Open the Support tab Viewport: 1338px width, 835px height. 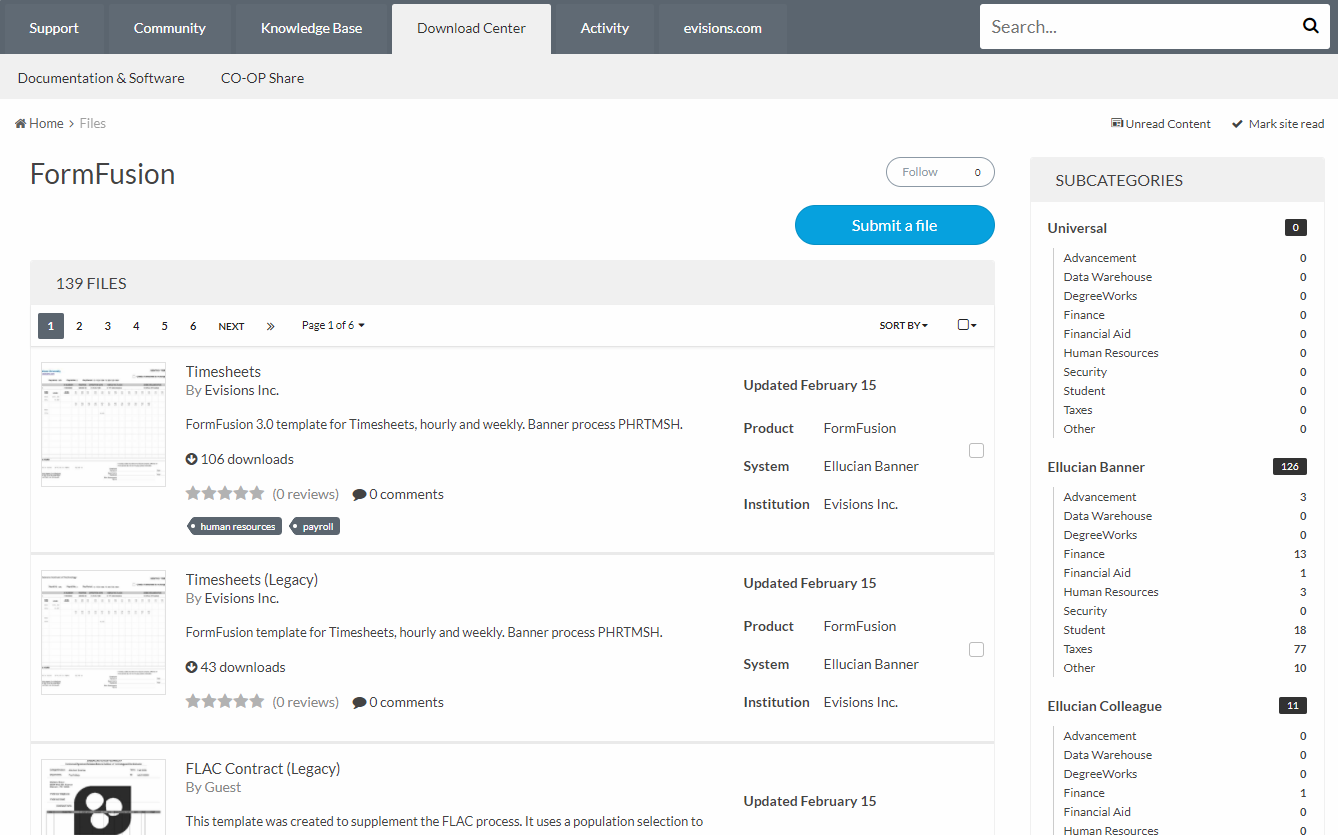coord(54,28)
